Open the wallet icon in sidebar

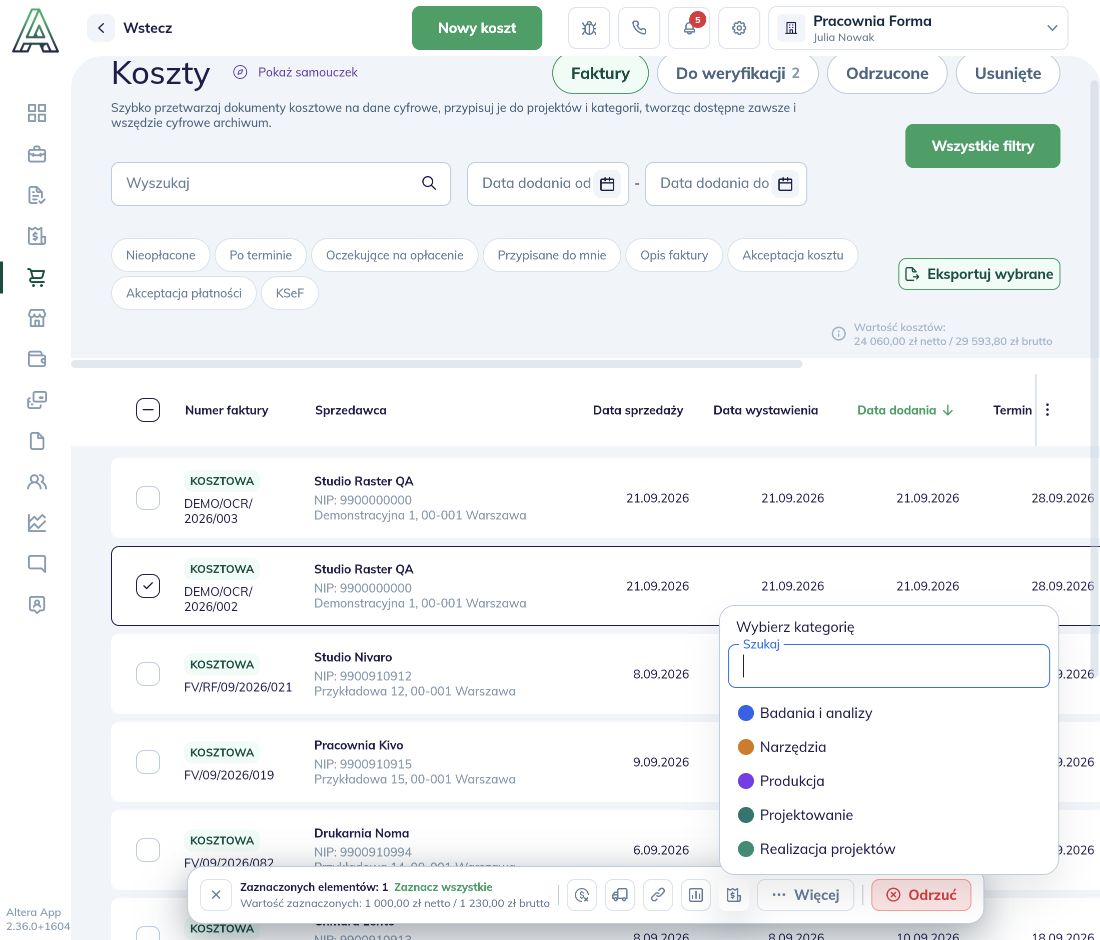[36, 358]
